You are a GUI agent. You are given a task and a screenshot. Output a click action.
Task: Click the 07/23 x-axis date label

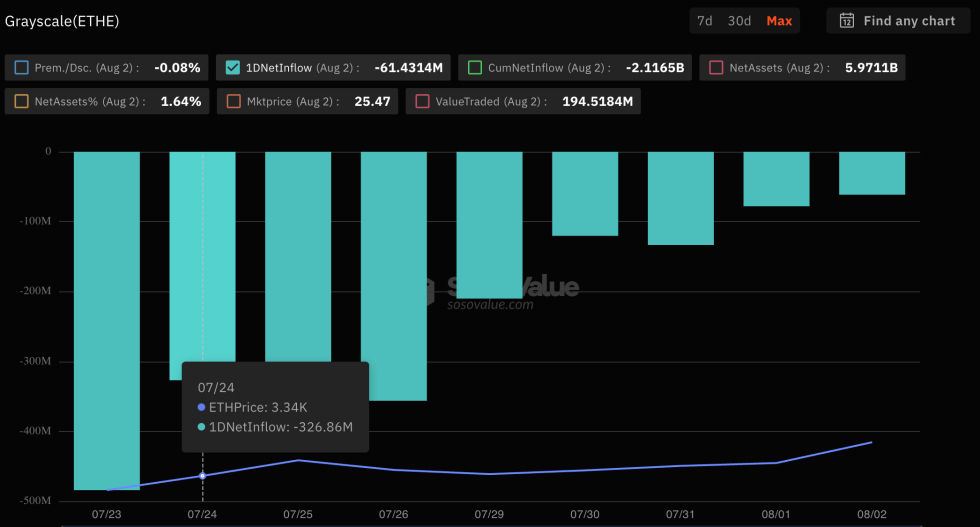pyautogui.click(x=107, y=514)
